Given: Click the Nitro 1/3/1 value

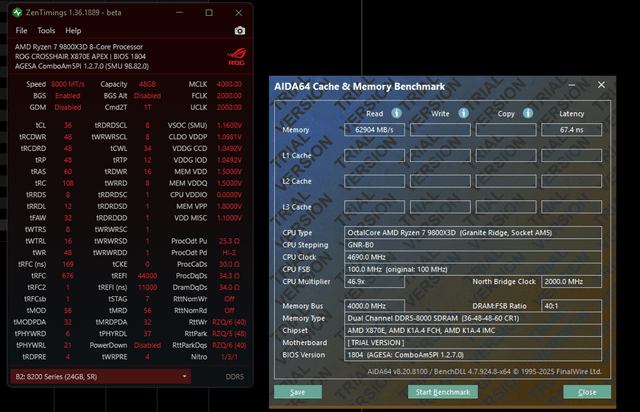Looking at the screenshot, I should pyautogui.click(x=229, y=357).
